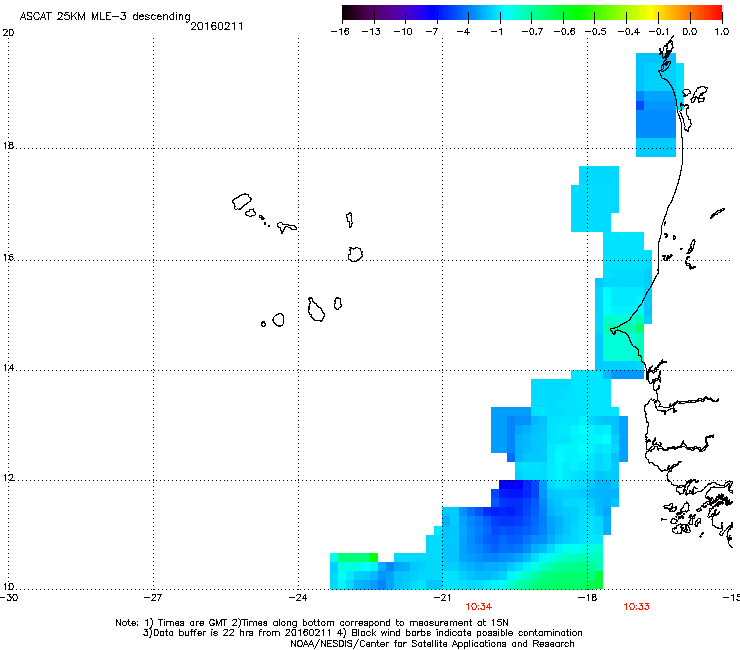Click the colorbar label -0.6
The height and width of the screenshot is (650, 740).
[564, 32]
